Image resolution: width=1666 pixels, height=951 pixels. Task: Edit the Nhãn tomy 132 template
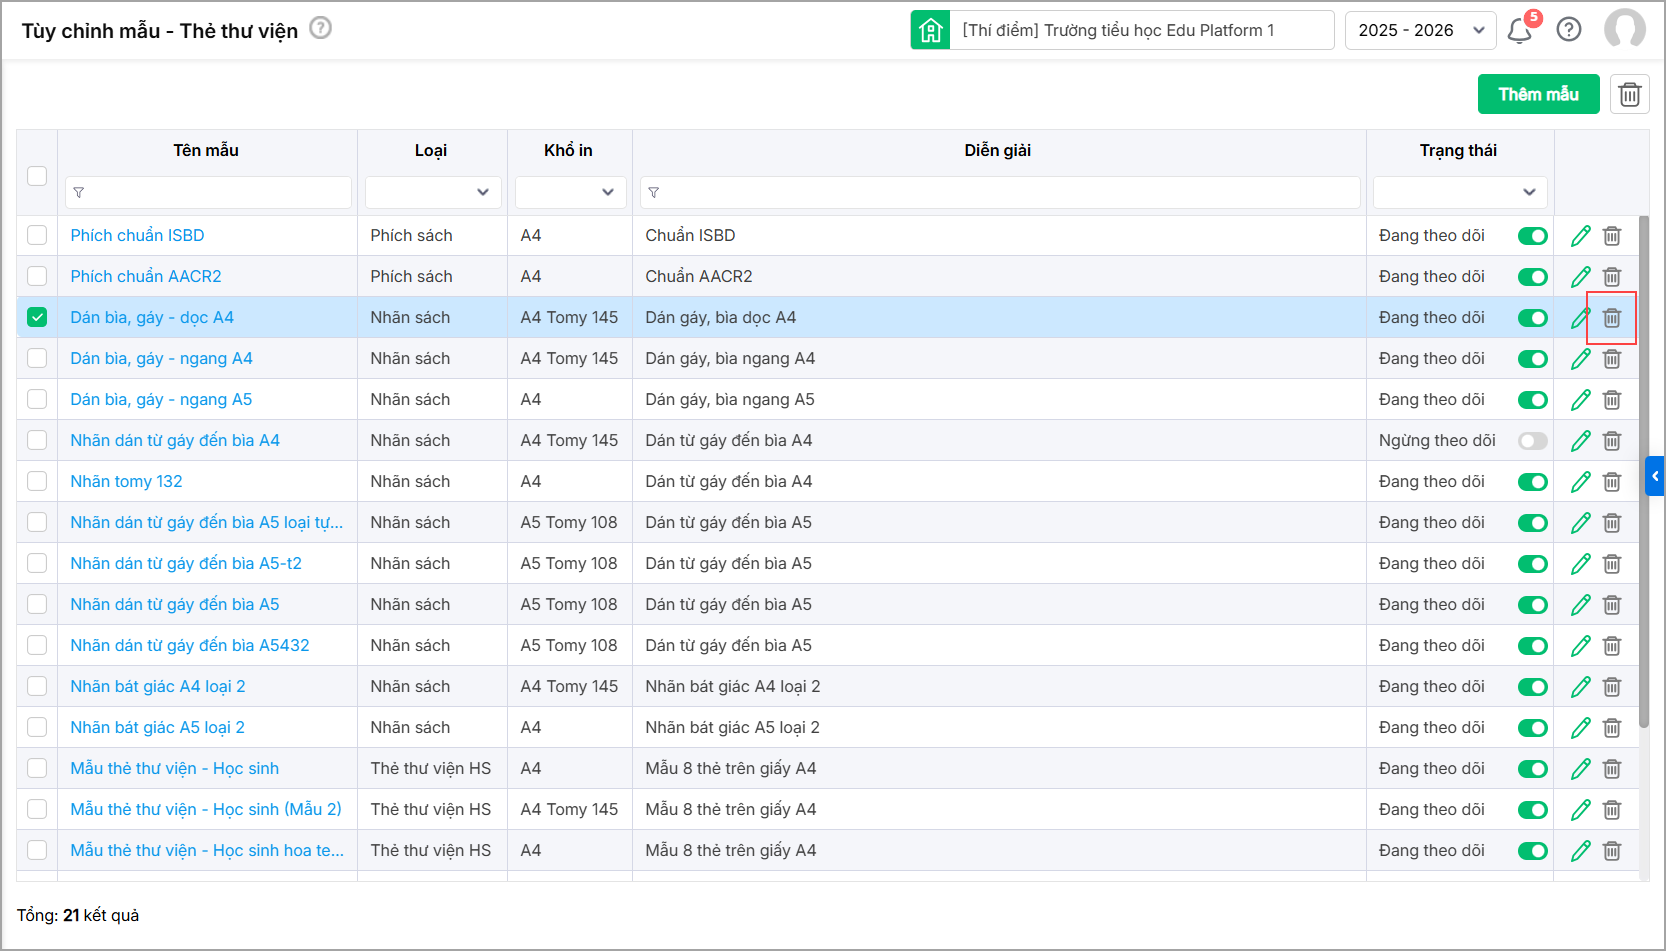coord(1580,482)
